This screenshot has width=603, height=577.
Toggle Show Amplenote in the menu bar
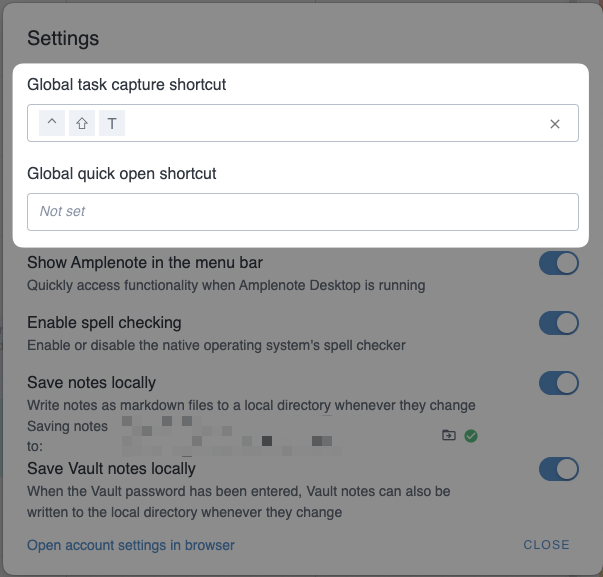558,263
